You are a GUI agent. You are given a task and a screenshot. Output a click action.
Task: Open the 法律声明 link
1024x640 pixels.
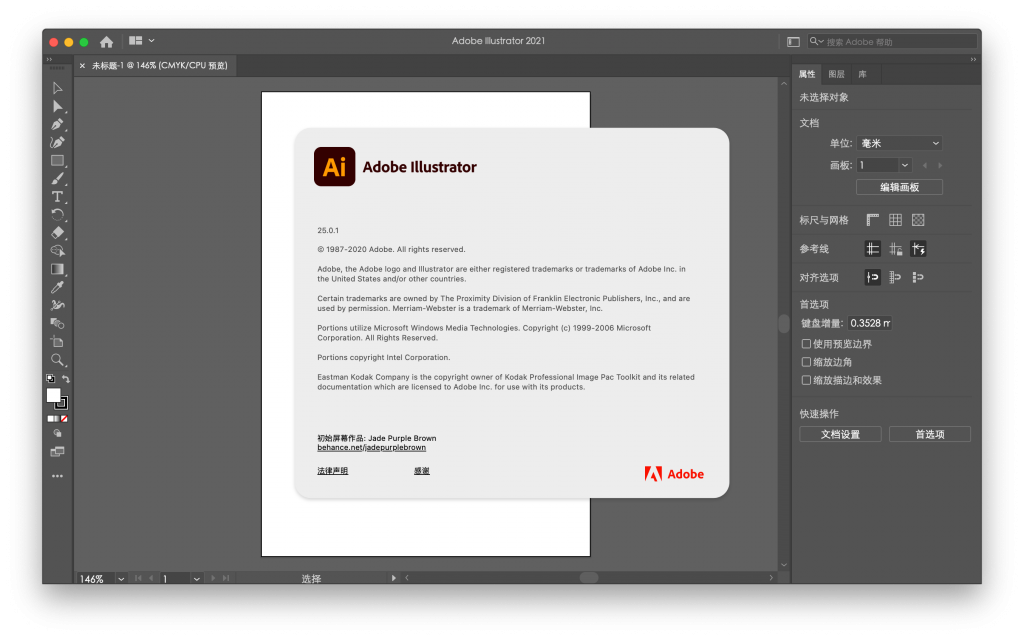[x=332, y=471]
